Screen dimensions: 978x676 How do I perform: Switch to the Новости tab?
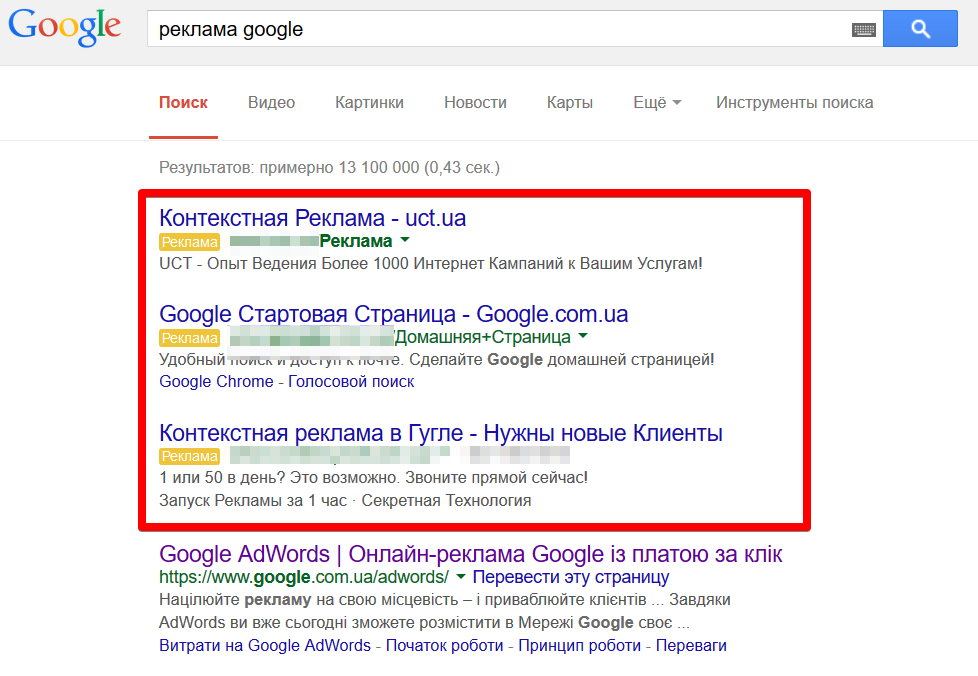(x=475, y=103)
